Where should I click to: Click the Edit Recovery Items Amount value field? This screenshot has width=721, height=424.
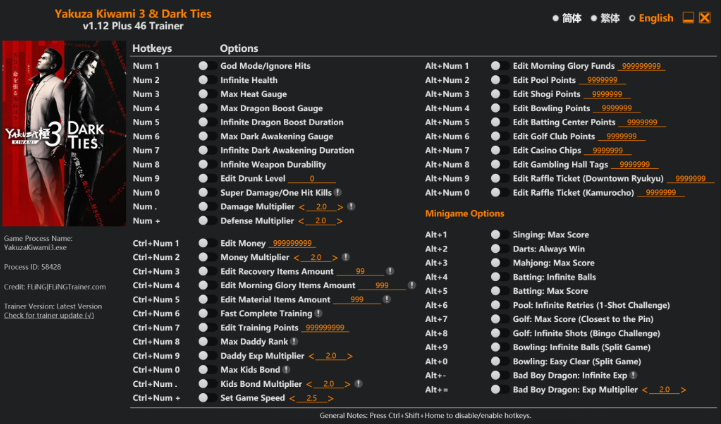click(x=360, y=271)
